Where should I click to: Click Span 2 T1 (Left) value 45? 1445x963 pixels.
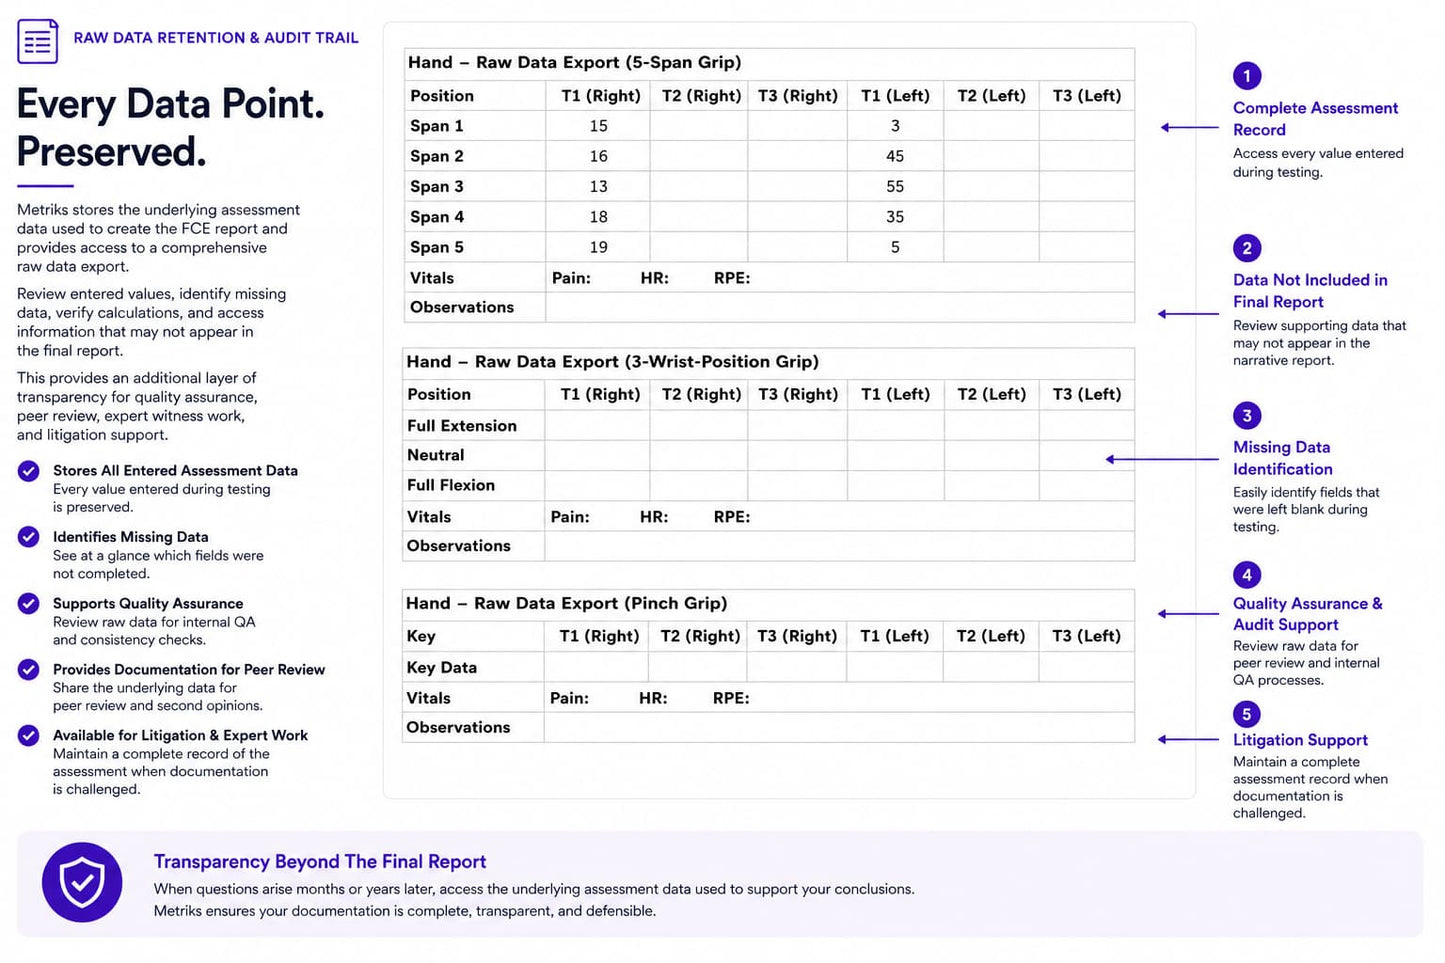click(x=895, y=156)
